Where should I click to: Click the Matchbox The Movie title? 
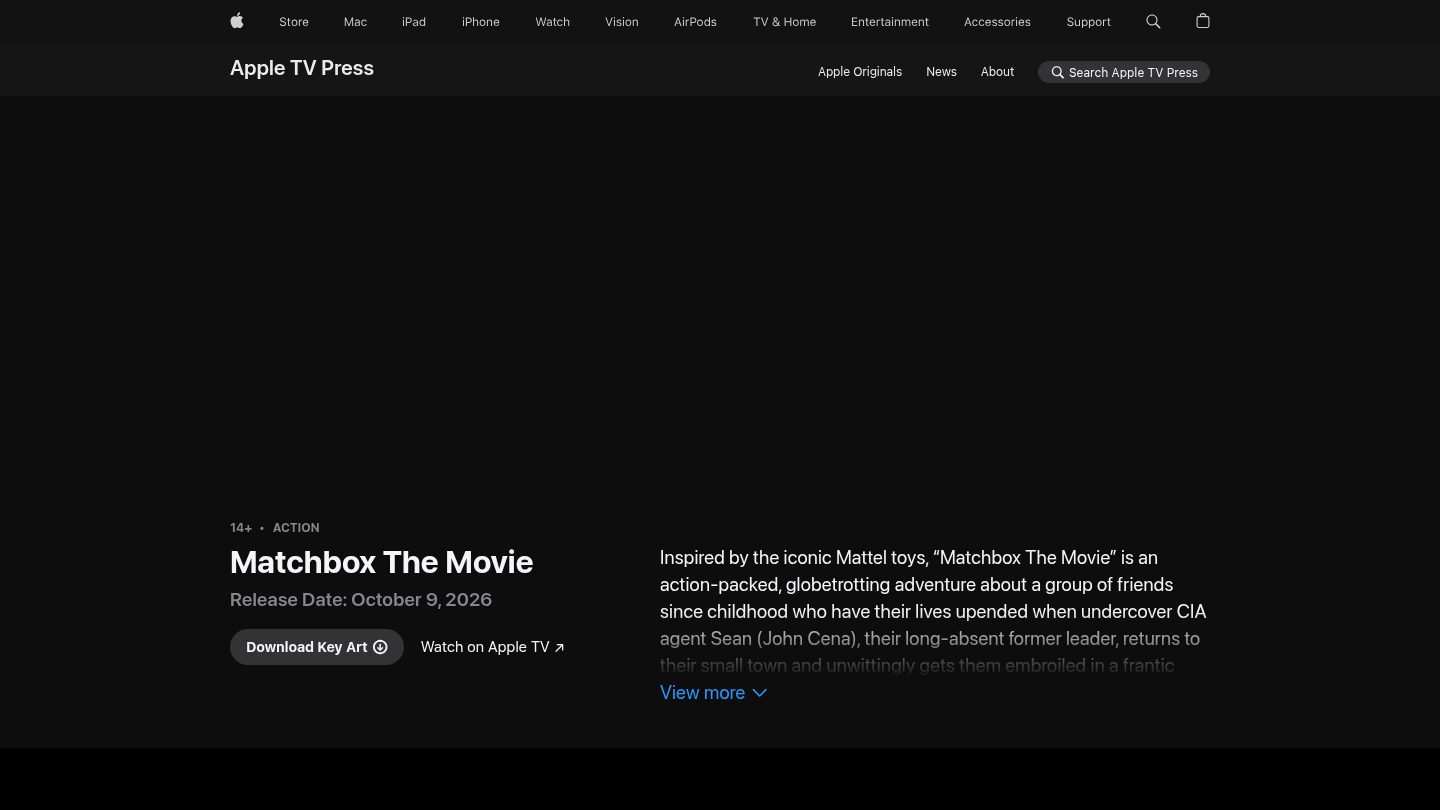[382, 562]
